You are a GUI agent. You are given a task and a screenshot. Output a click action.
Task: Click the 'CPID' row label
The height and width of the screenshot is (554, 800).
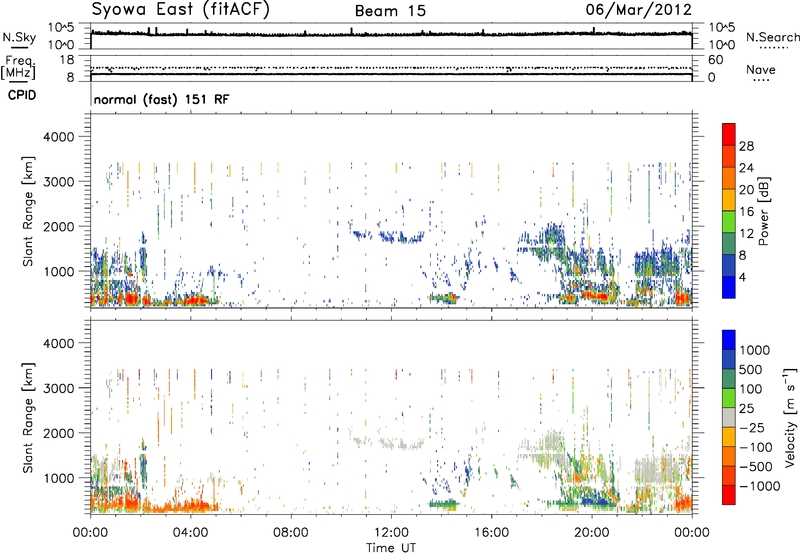[22, 95]
